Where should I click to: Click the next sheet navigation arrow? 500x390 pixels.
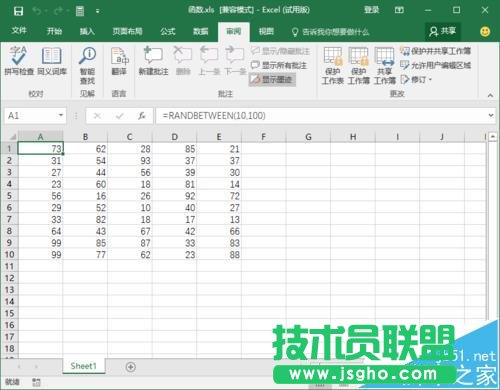pyautogui.click(x=36, y=367)
